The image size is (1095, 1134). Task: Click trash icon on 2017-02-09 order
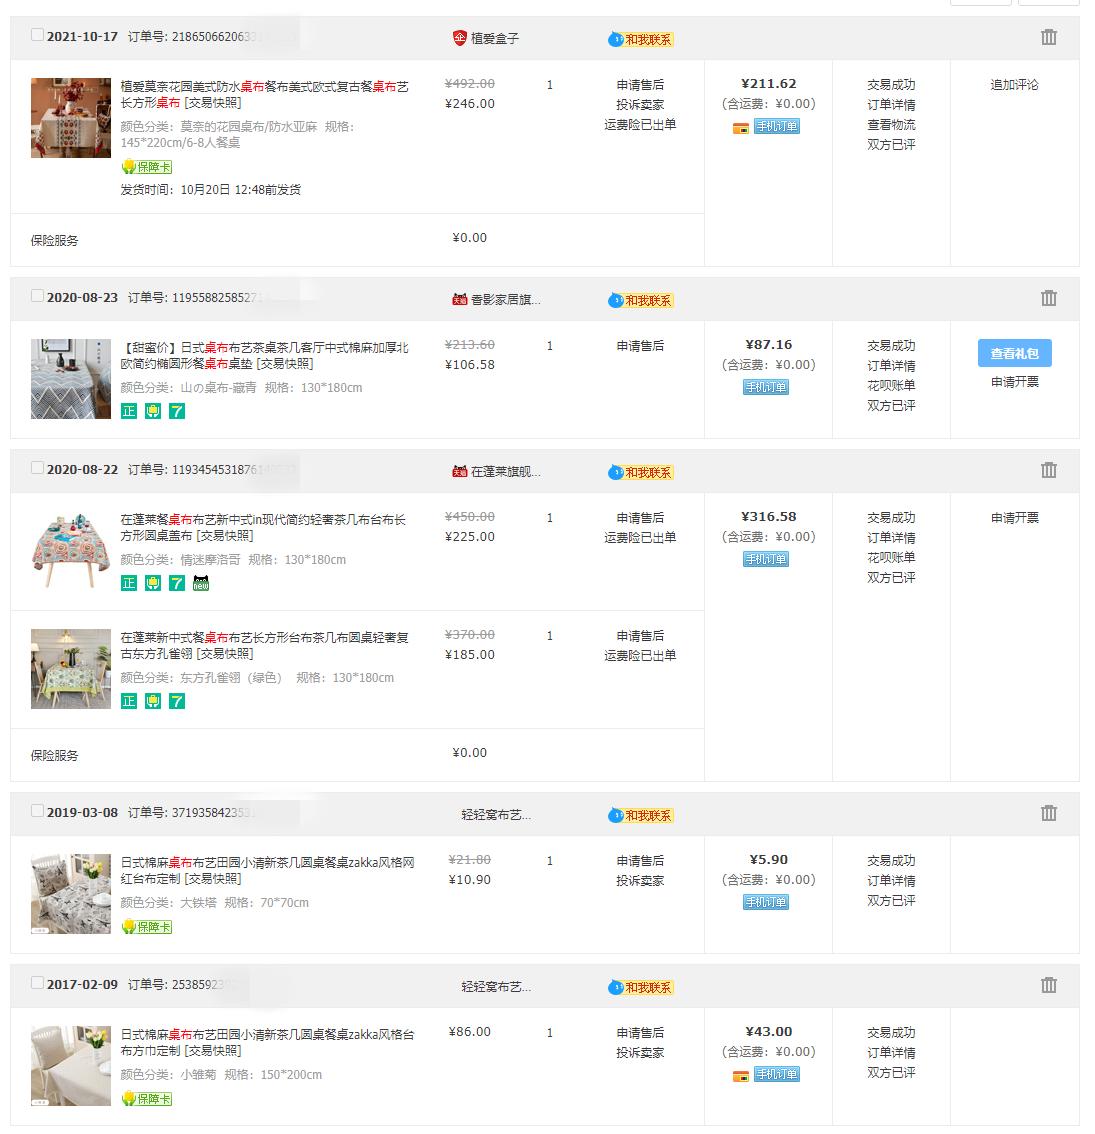[1048, 985]
